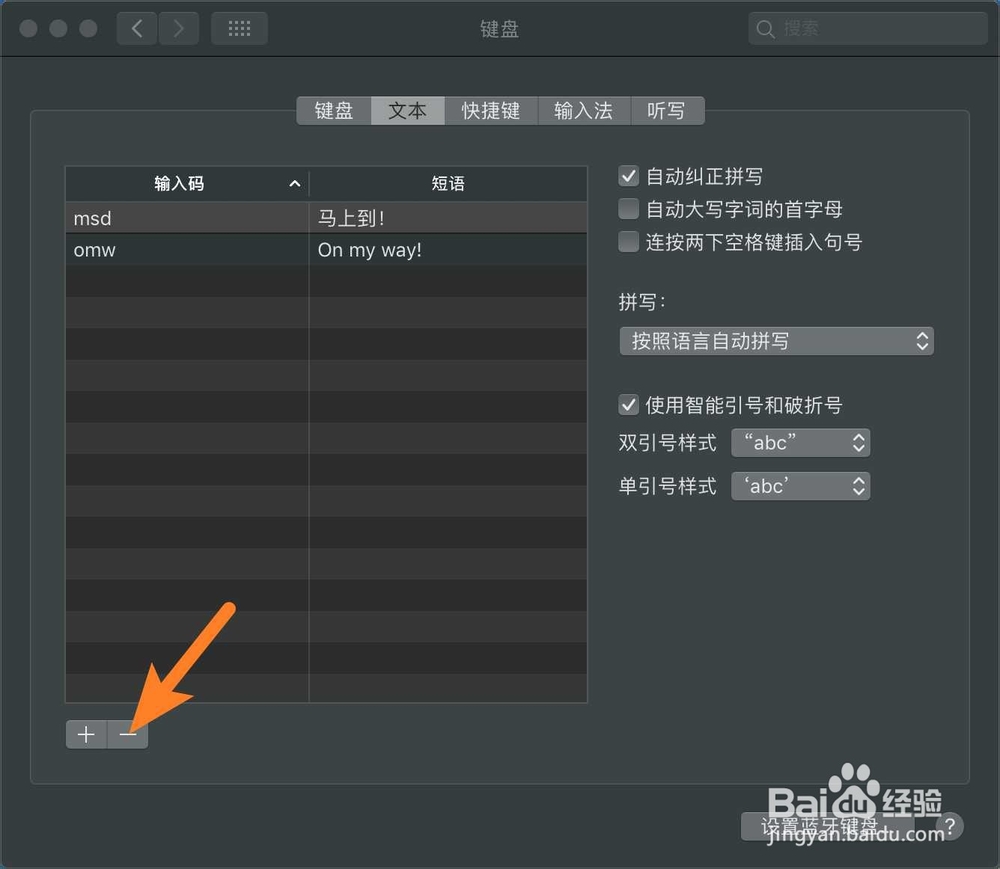Image resolution: width=1000 pixels, height=869 pixels.
Task: Open Show All preferences grid icon
Action: click(239, 28)
